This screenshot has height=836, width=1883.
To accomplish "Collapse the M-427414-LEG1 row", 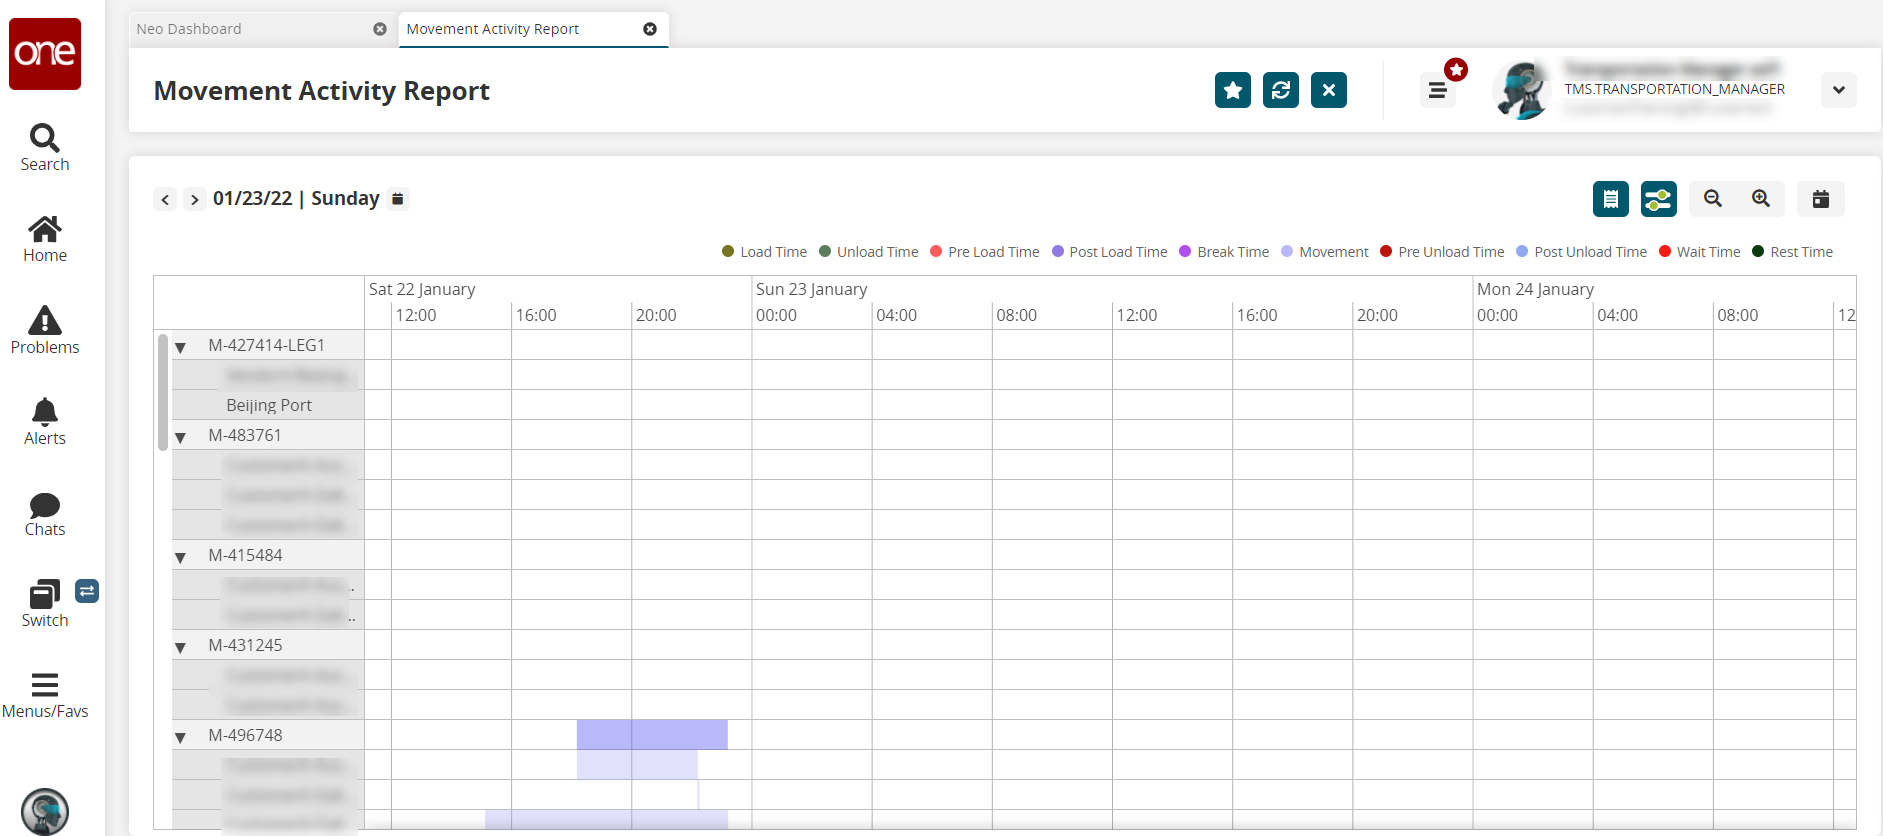I will [181, 347].
